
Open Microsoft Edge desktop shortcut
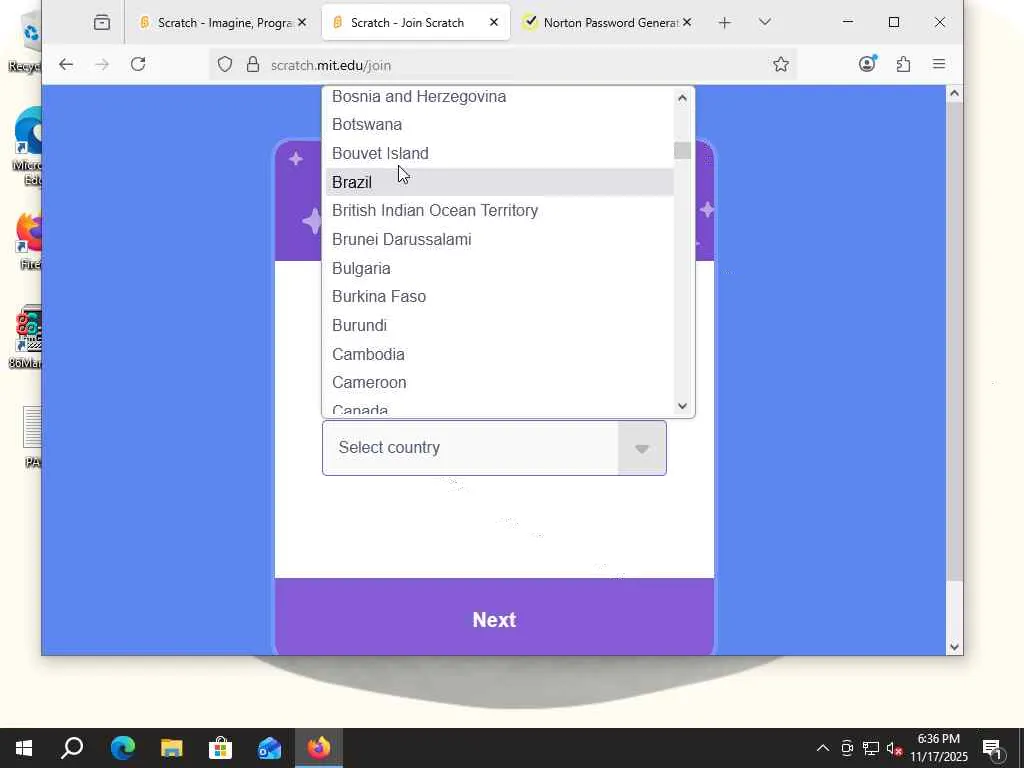(28, 147)
